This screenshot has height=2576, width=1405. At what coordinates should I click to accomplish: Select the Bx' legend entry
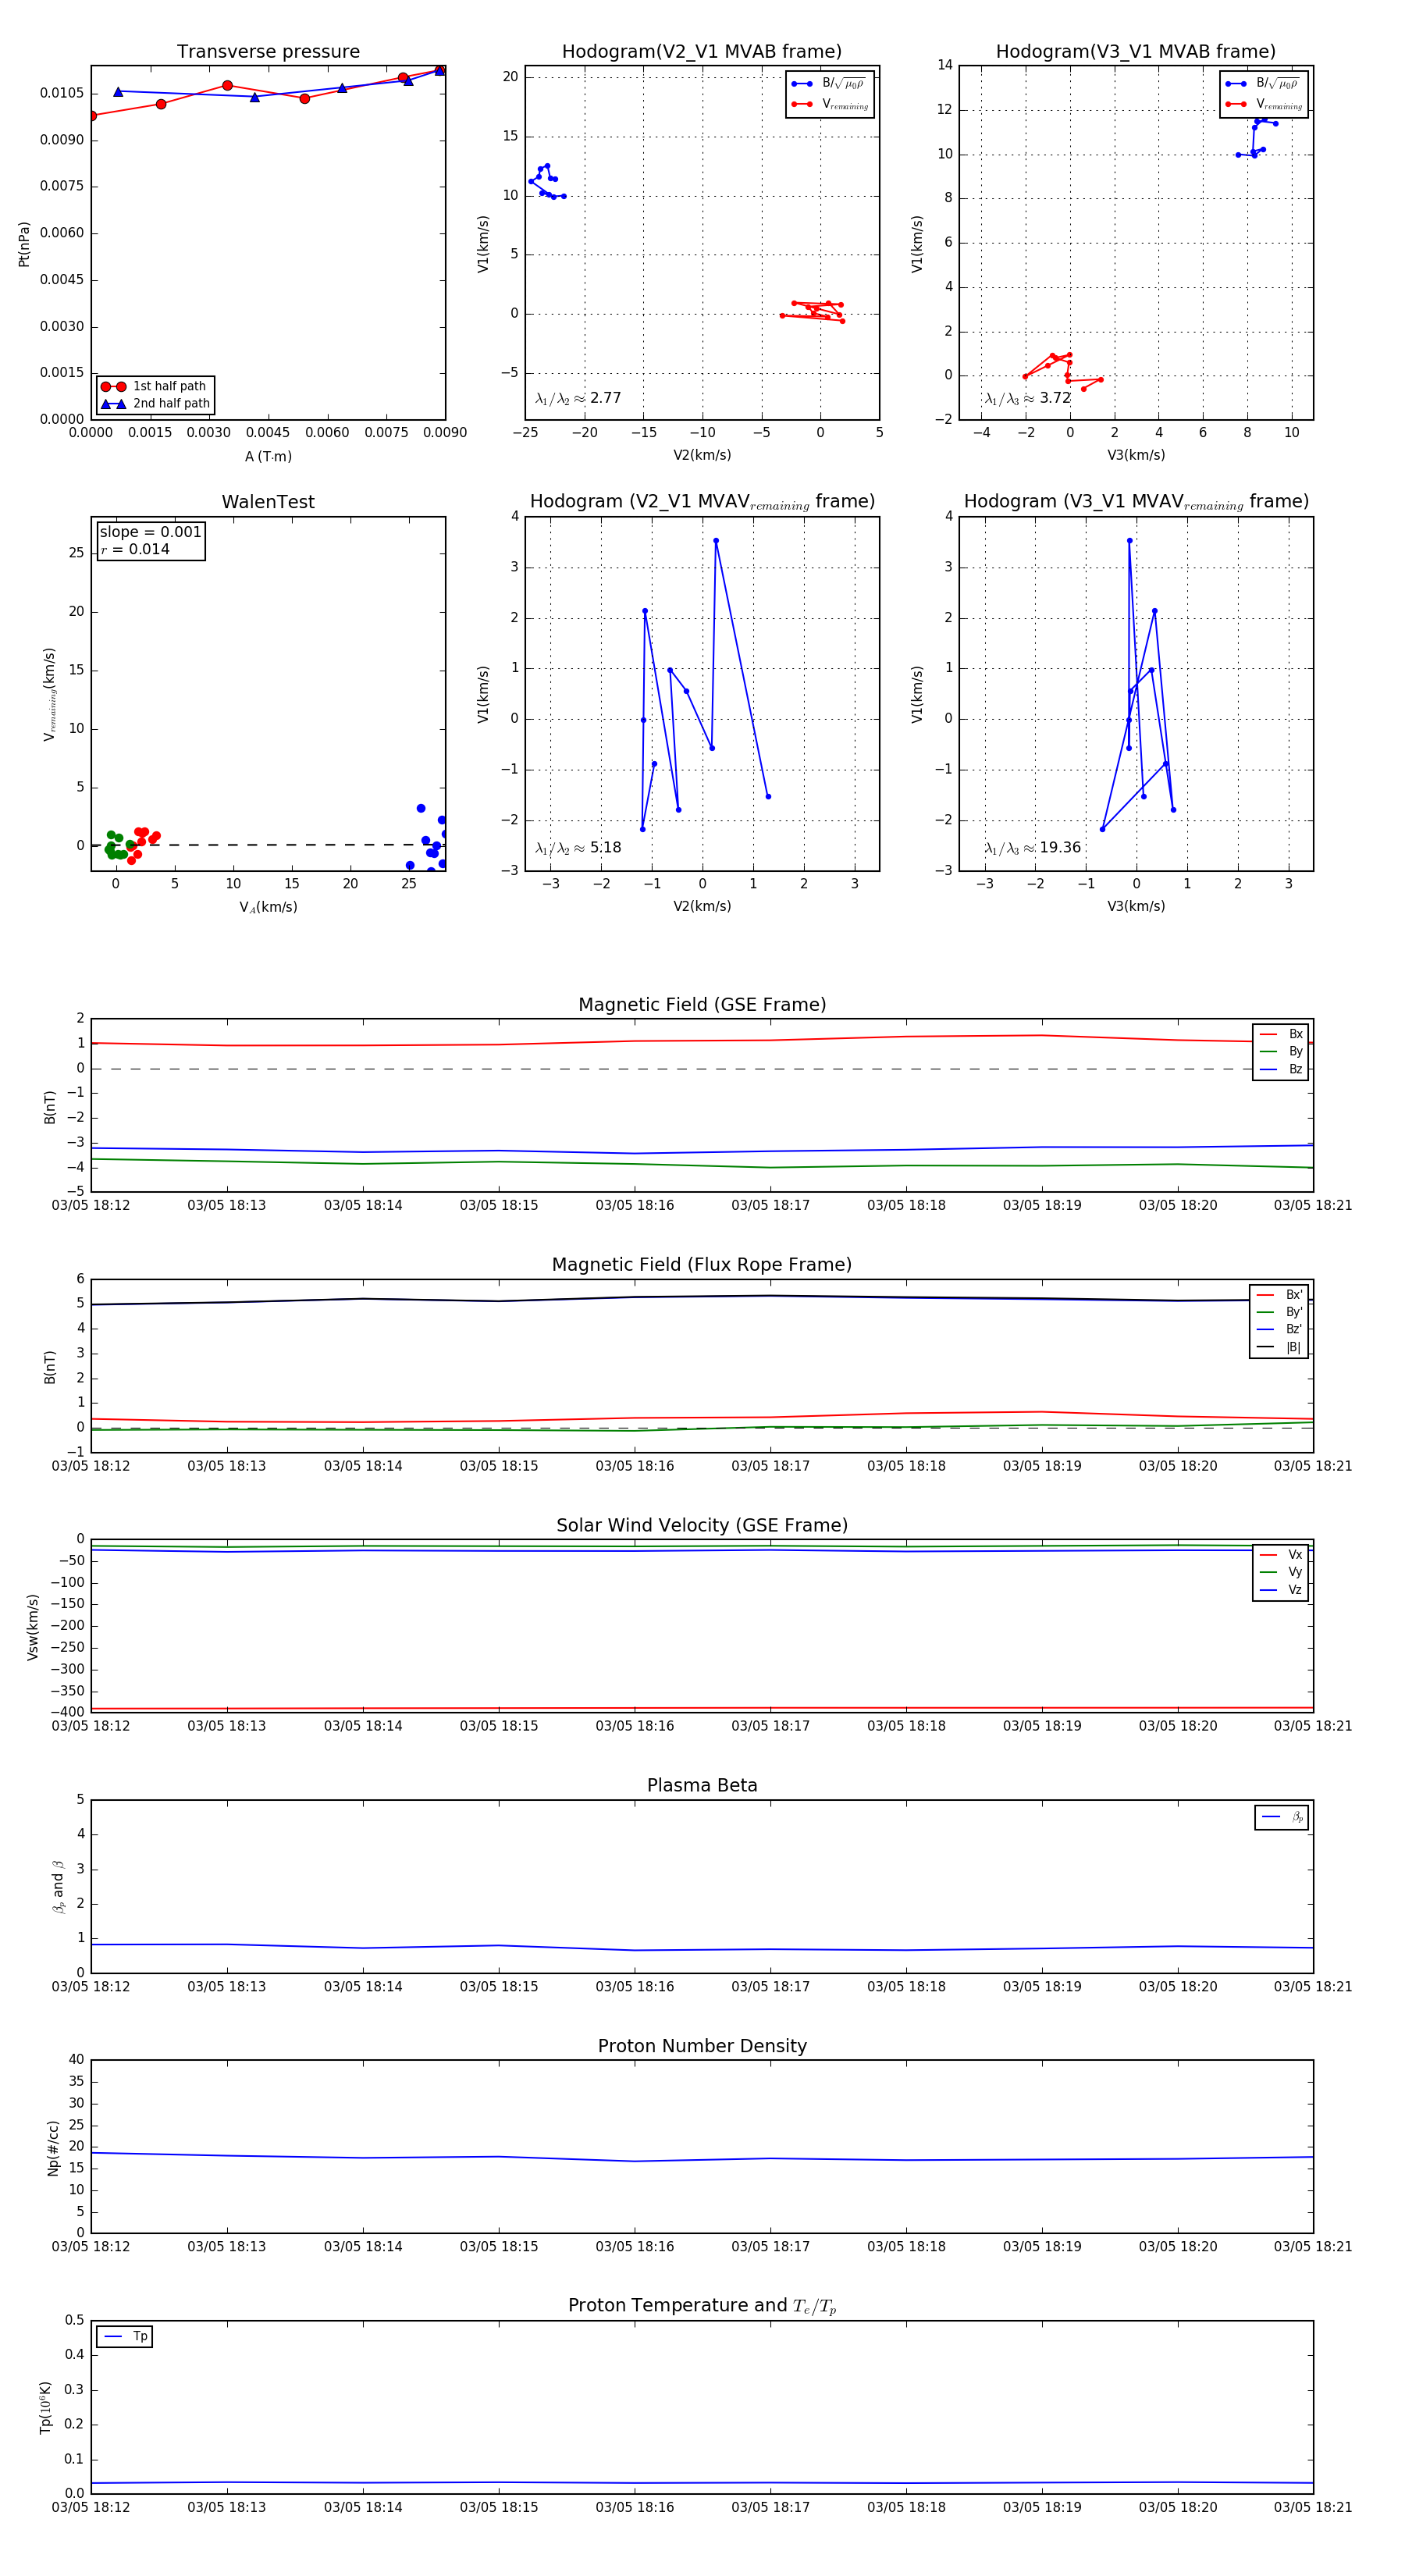[1280, 1294]
